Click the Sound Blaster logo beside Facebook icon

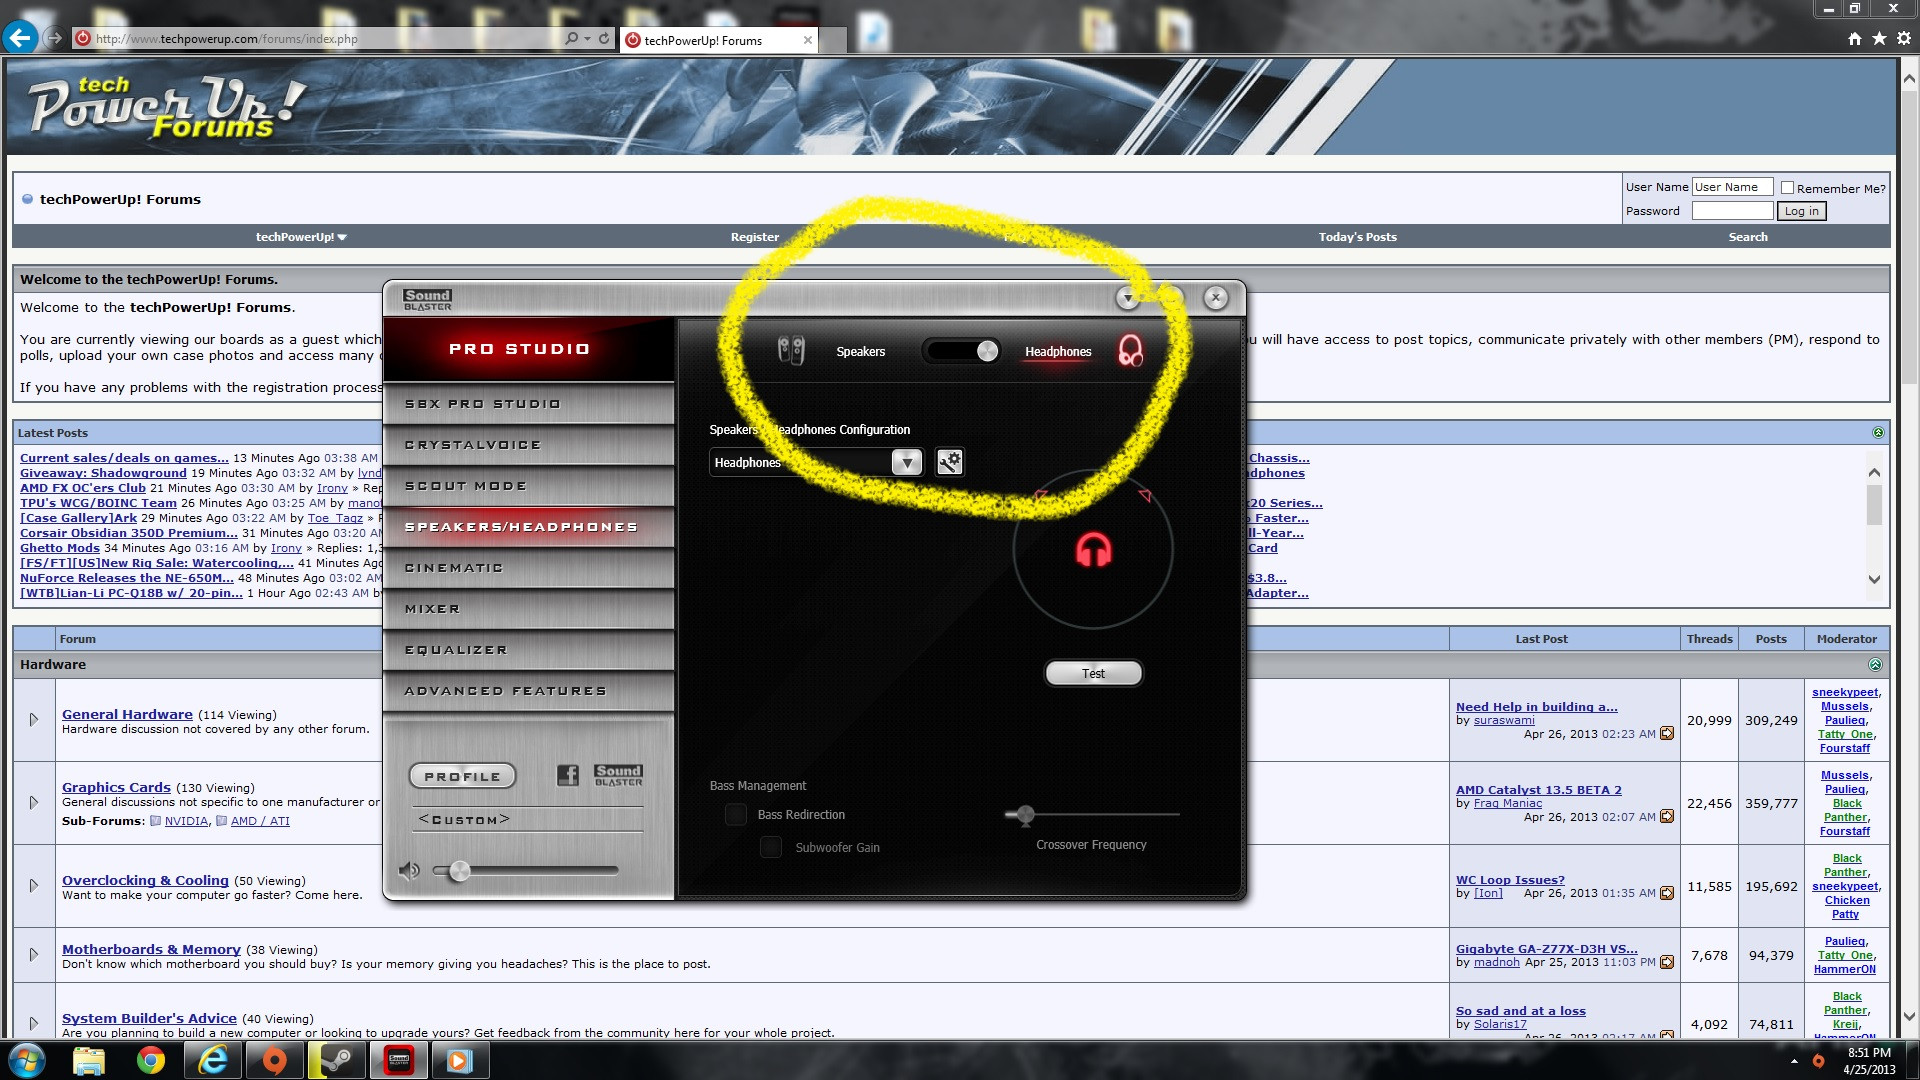[x=618, y=775]
